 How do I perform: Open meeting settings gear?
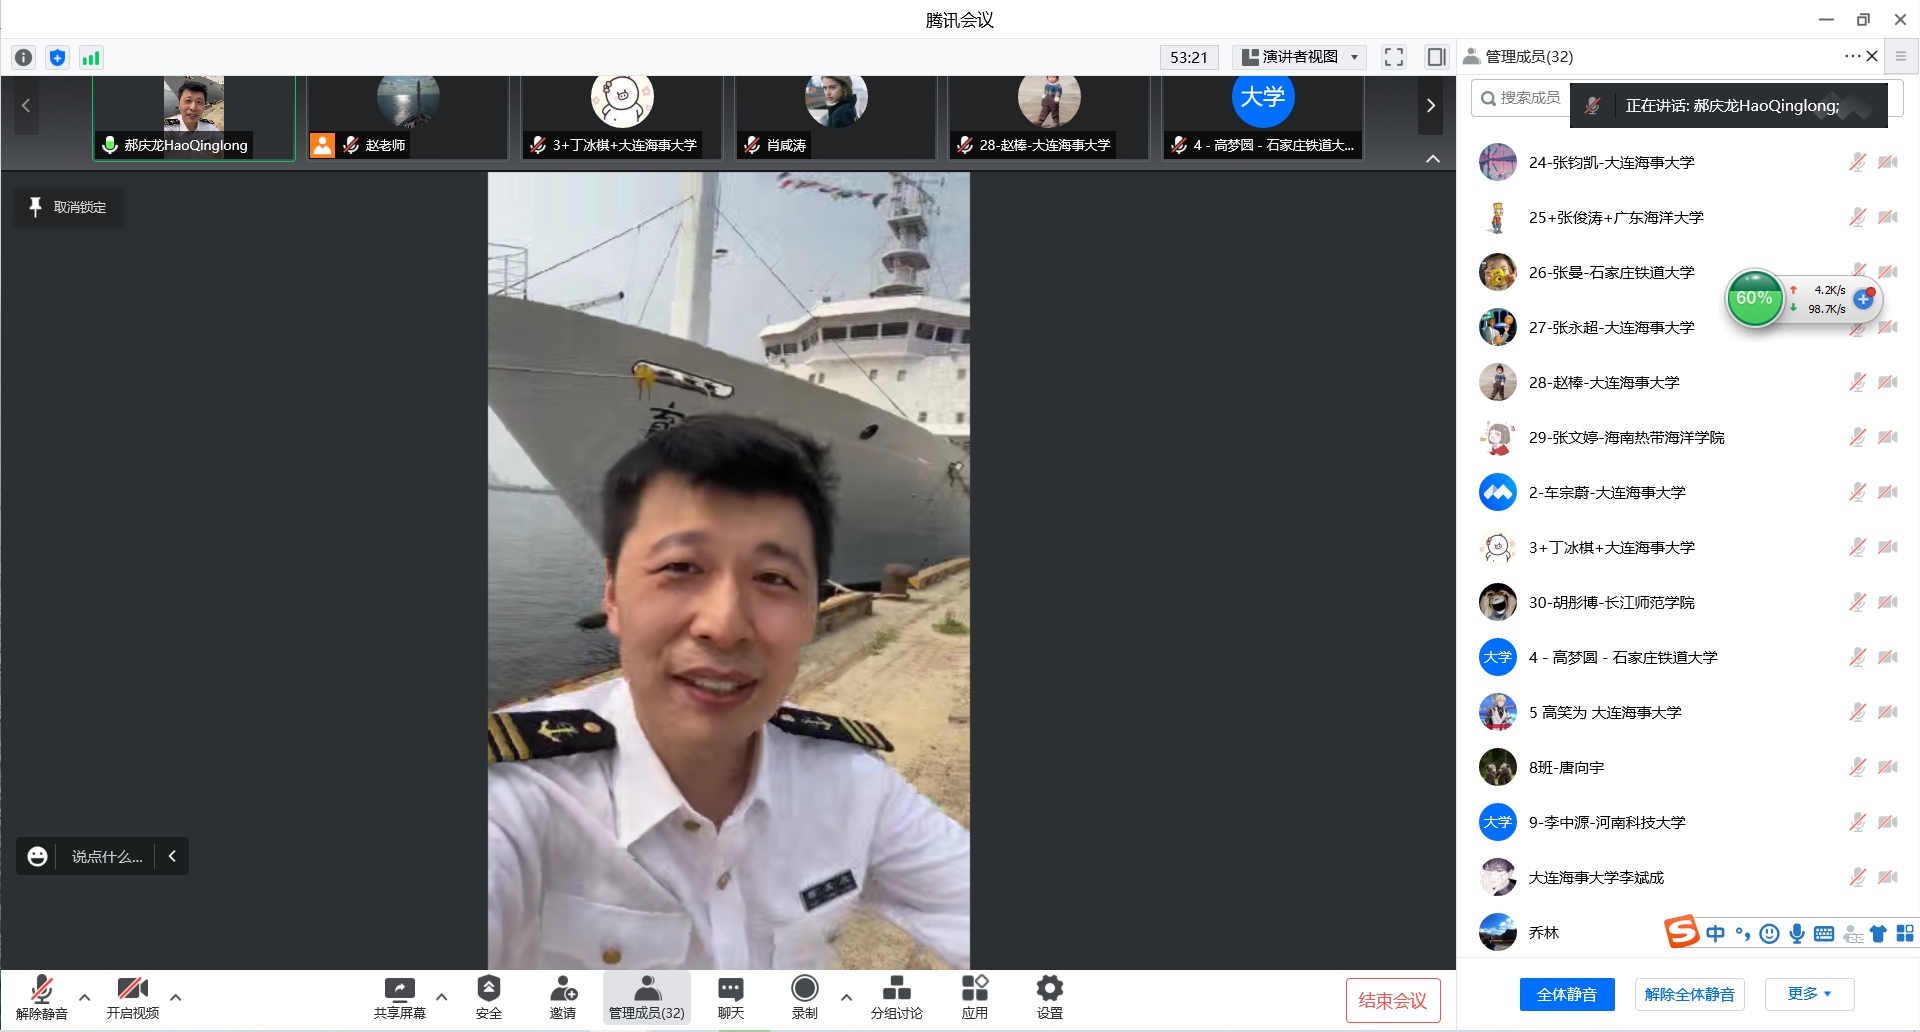click(1049, 998)
